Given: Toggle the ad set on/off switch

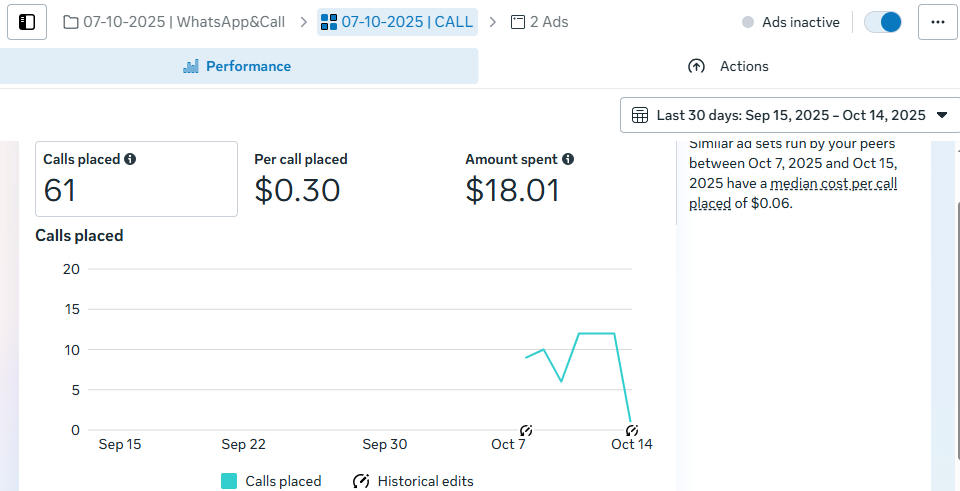Looking at the screenshot, I should tap(883, 22).
